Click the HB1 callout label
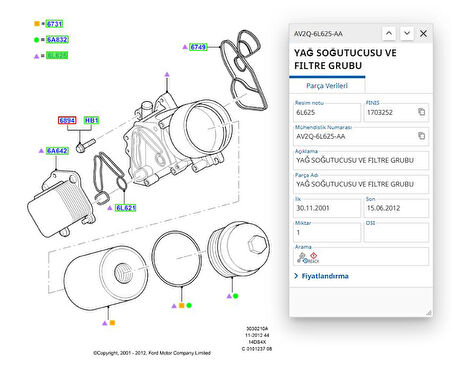452x372 pixels. tap(91, 120)
